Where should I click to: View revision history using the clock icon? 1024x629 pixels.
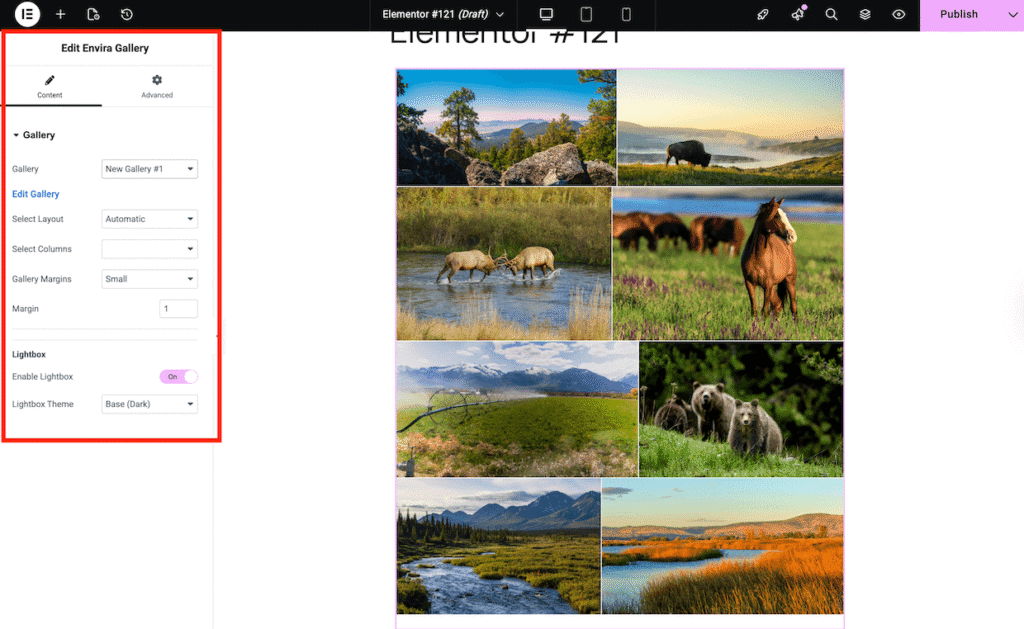[126, 14]
